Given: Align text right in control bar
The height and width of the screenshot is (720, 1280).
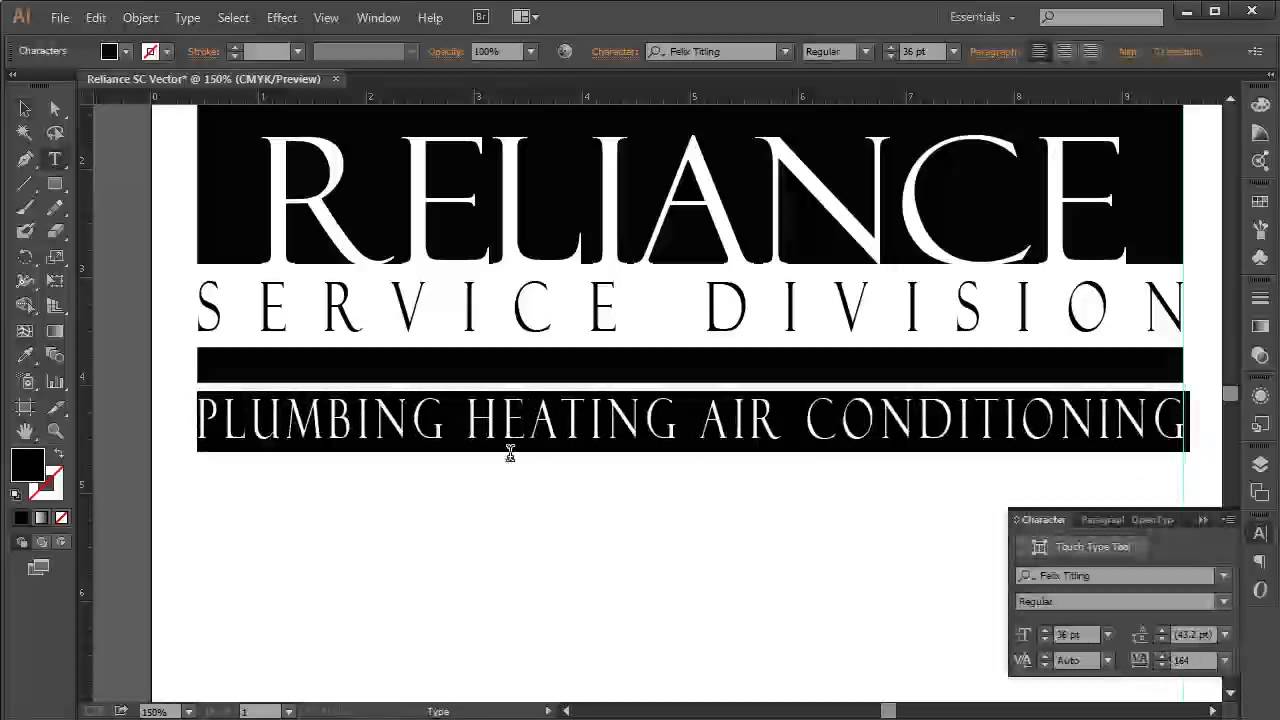Looking at the screenshot, I should (1090, 52).
